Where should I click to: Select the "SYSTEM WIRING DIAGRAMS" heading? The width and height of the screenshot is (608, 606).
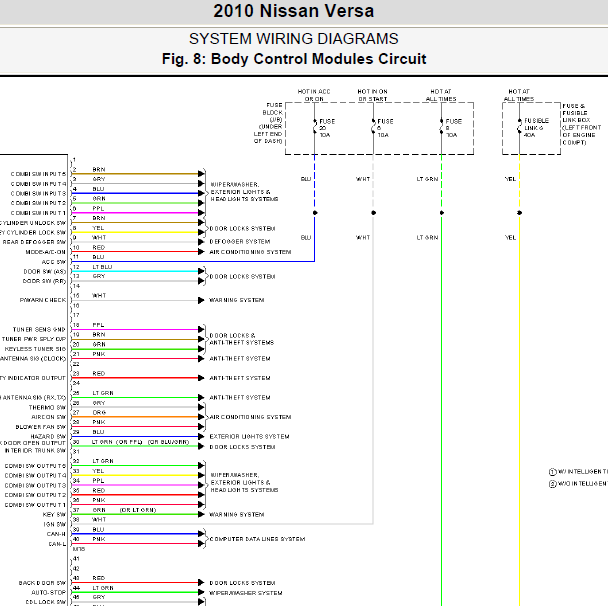(x=294, y=39)
